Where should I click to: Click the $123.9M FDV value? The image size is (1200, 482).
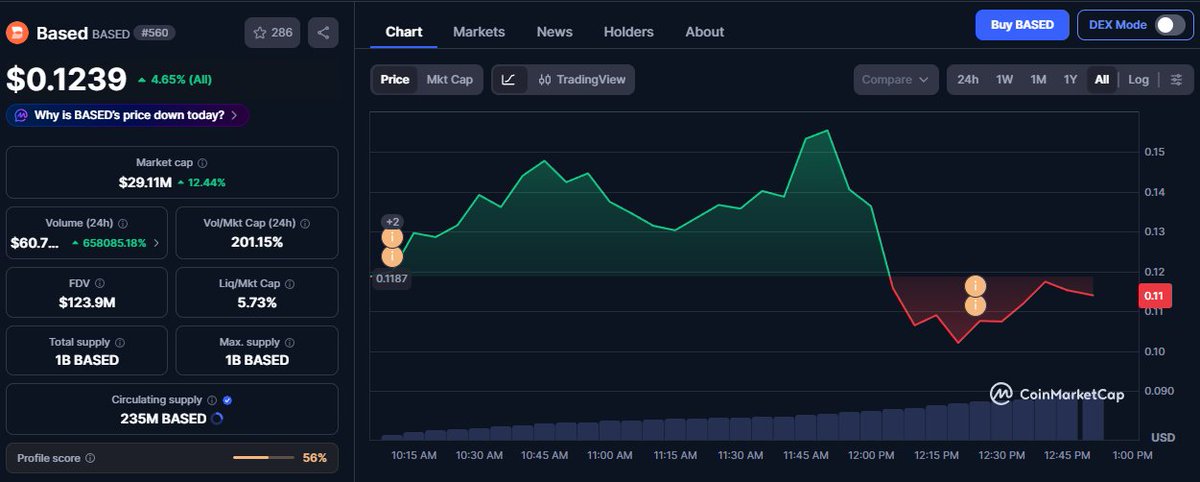88,302
